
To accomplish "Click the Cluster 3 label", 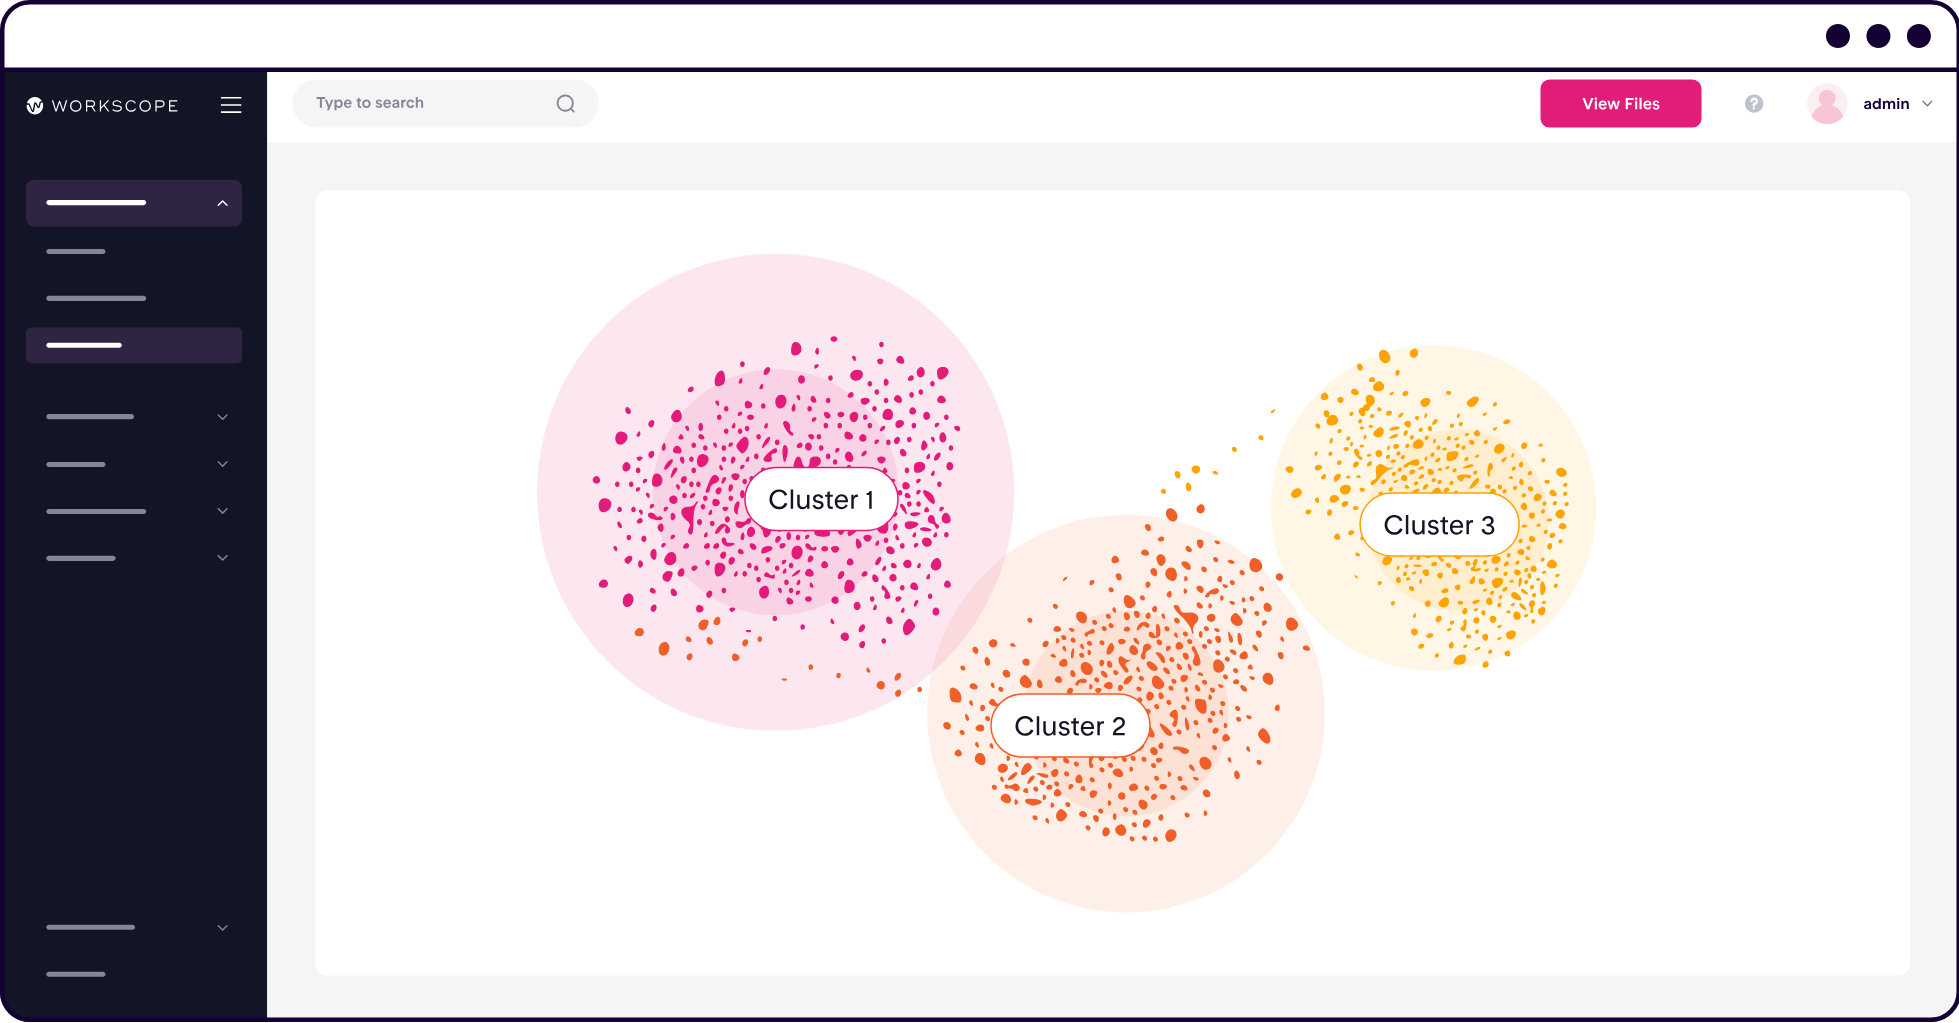I will (1439, 525).
